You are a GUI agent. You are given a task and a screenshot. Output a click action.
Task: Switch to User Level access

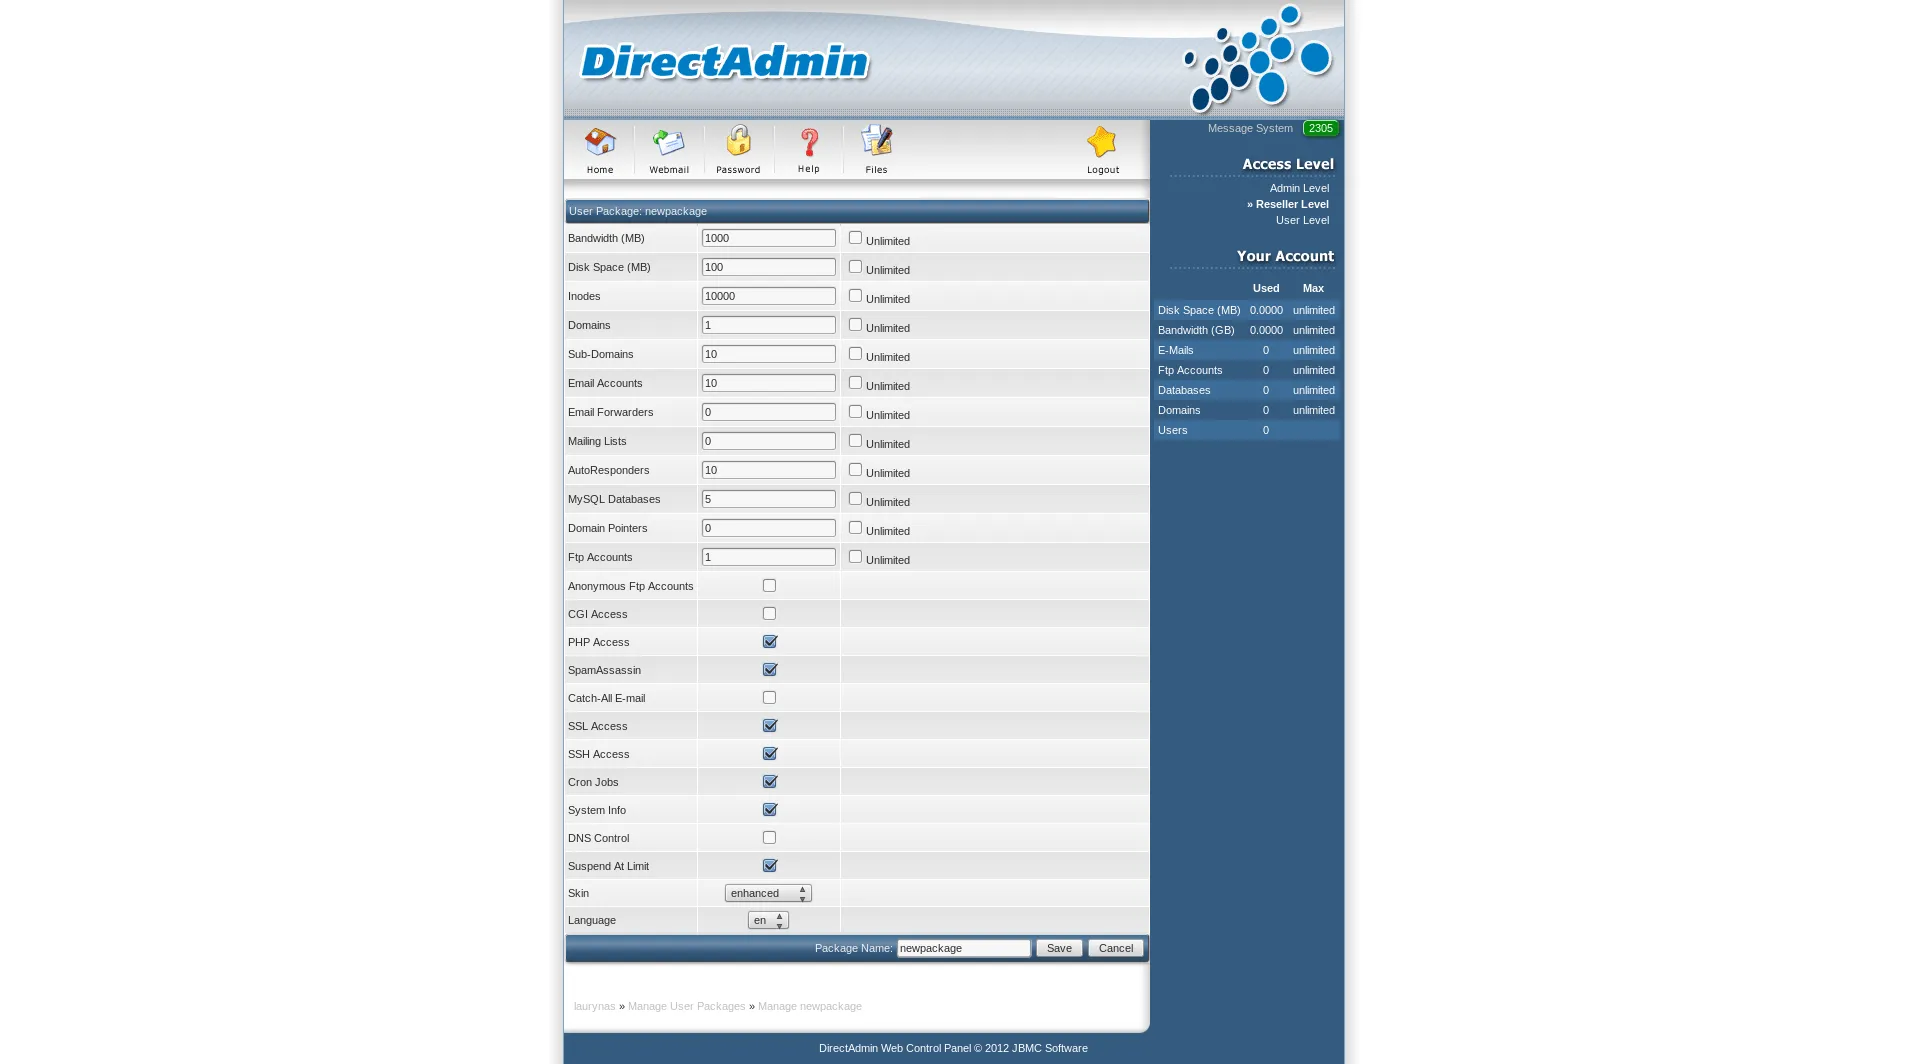[1301, 220]
